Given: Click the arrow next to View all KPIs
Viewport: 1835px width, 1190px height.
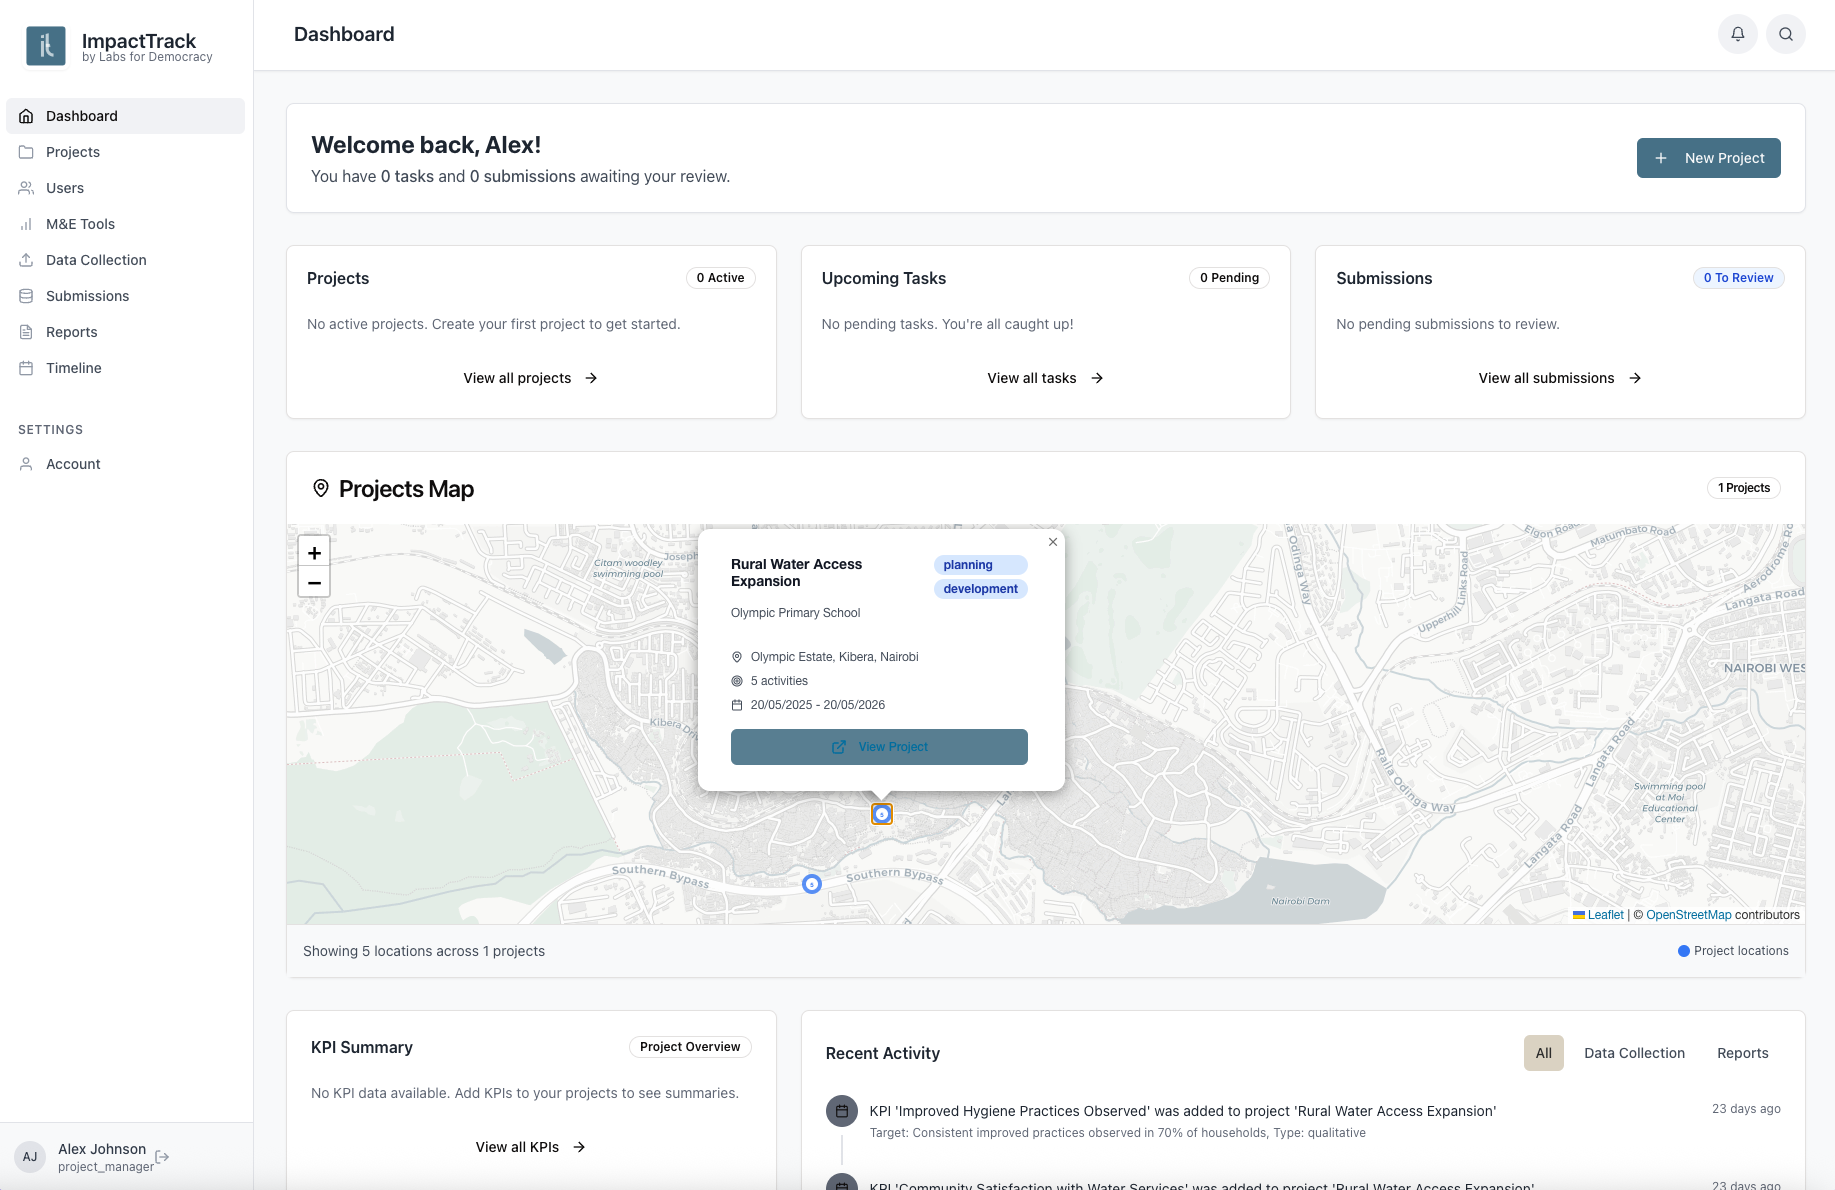Looking at the screenshot, I should point(579,1147).
